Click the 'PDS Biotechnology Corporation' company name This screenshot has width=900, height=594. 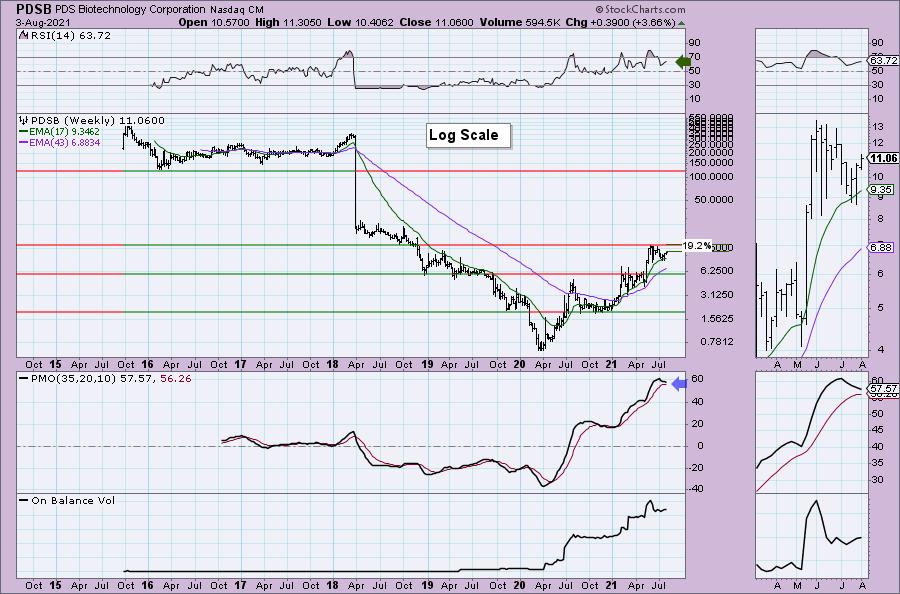tap(131, 10)
